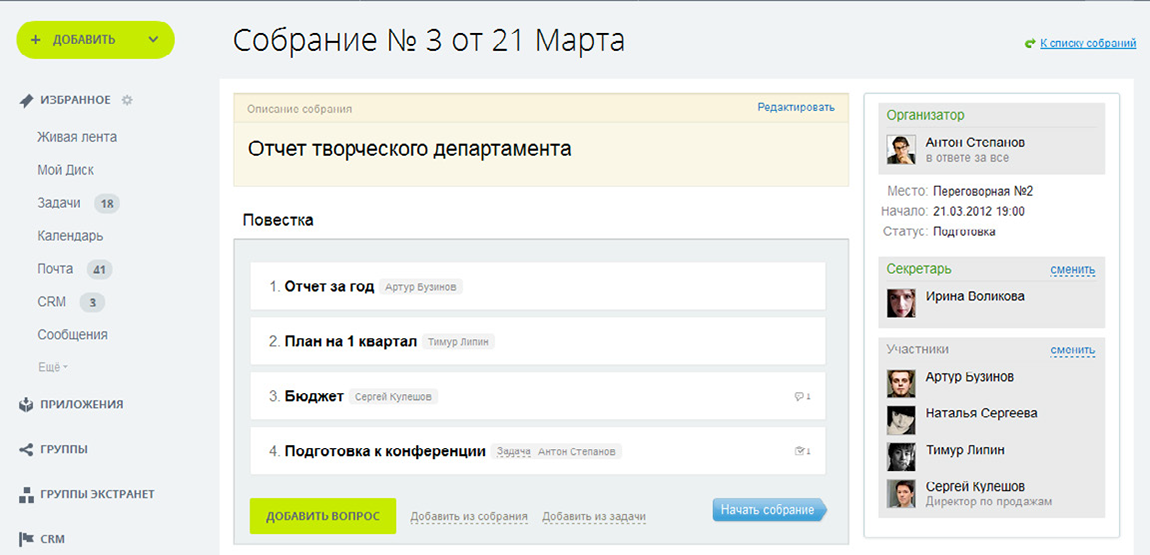
Task: Click Редактировать in meeting description
Action: (x=796, y=108)
